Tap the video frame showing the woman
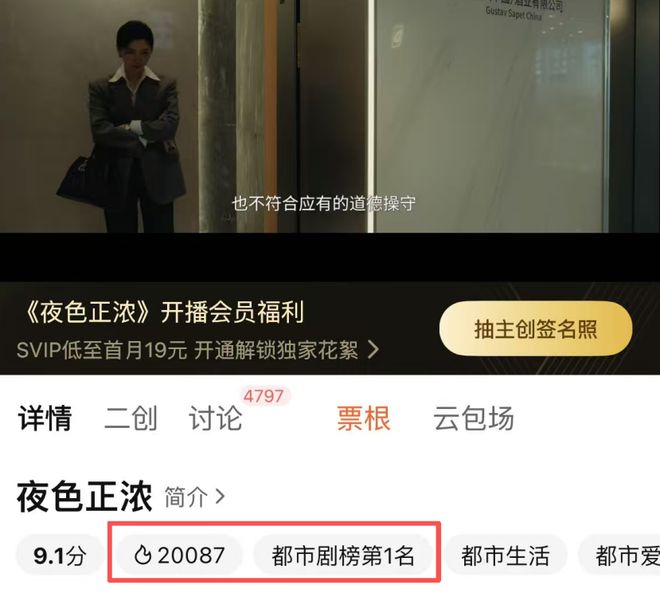Viewport: 660px width, 593px height. [330, 116]
